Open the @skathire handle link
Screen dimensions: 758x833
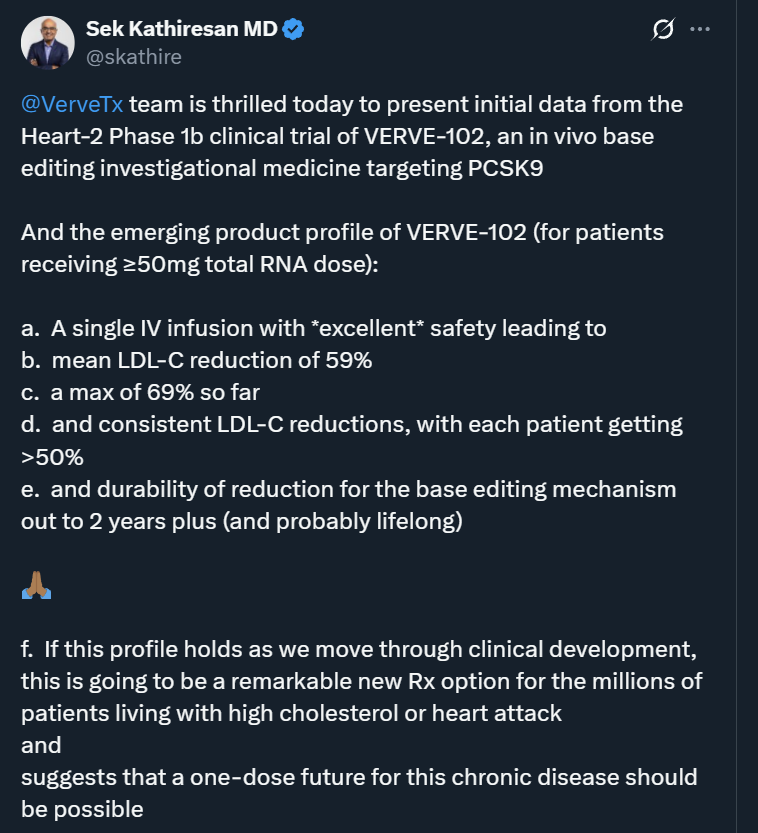134,57
